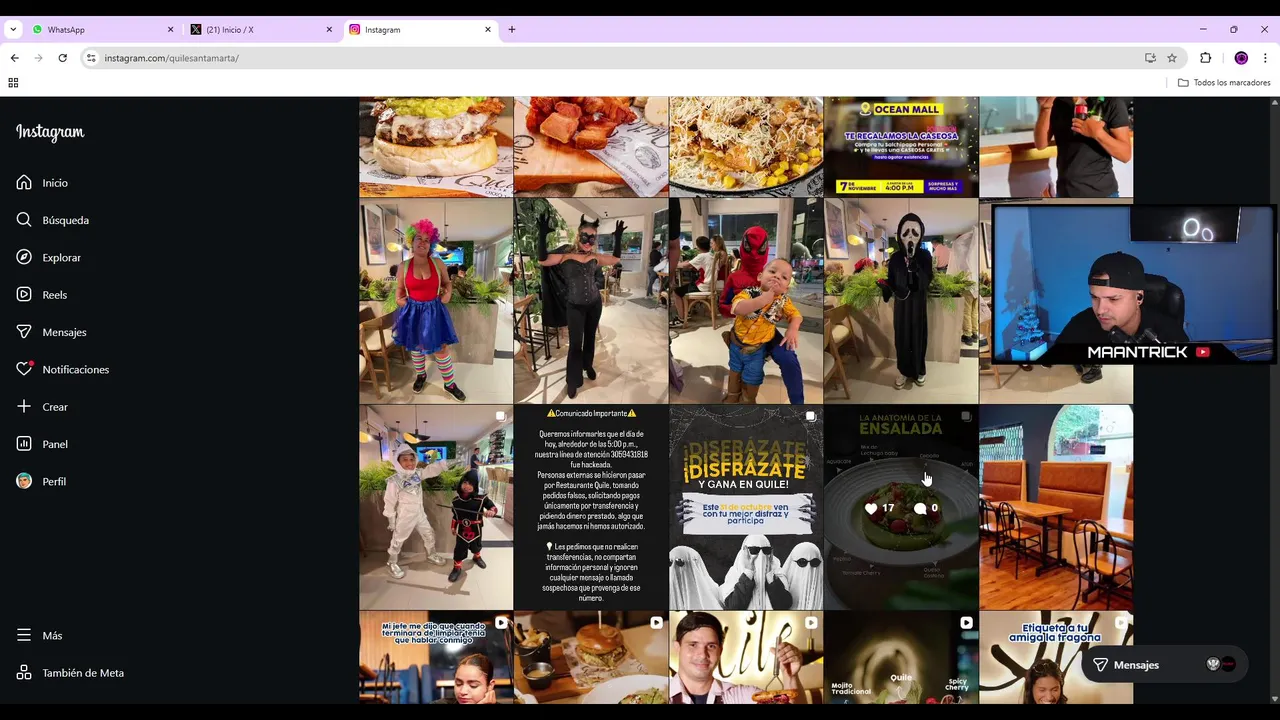Close the WhatsApp tab

point(170,30)
